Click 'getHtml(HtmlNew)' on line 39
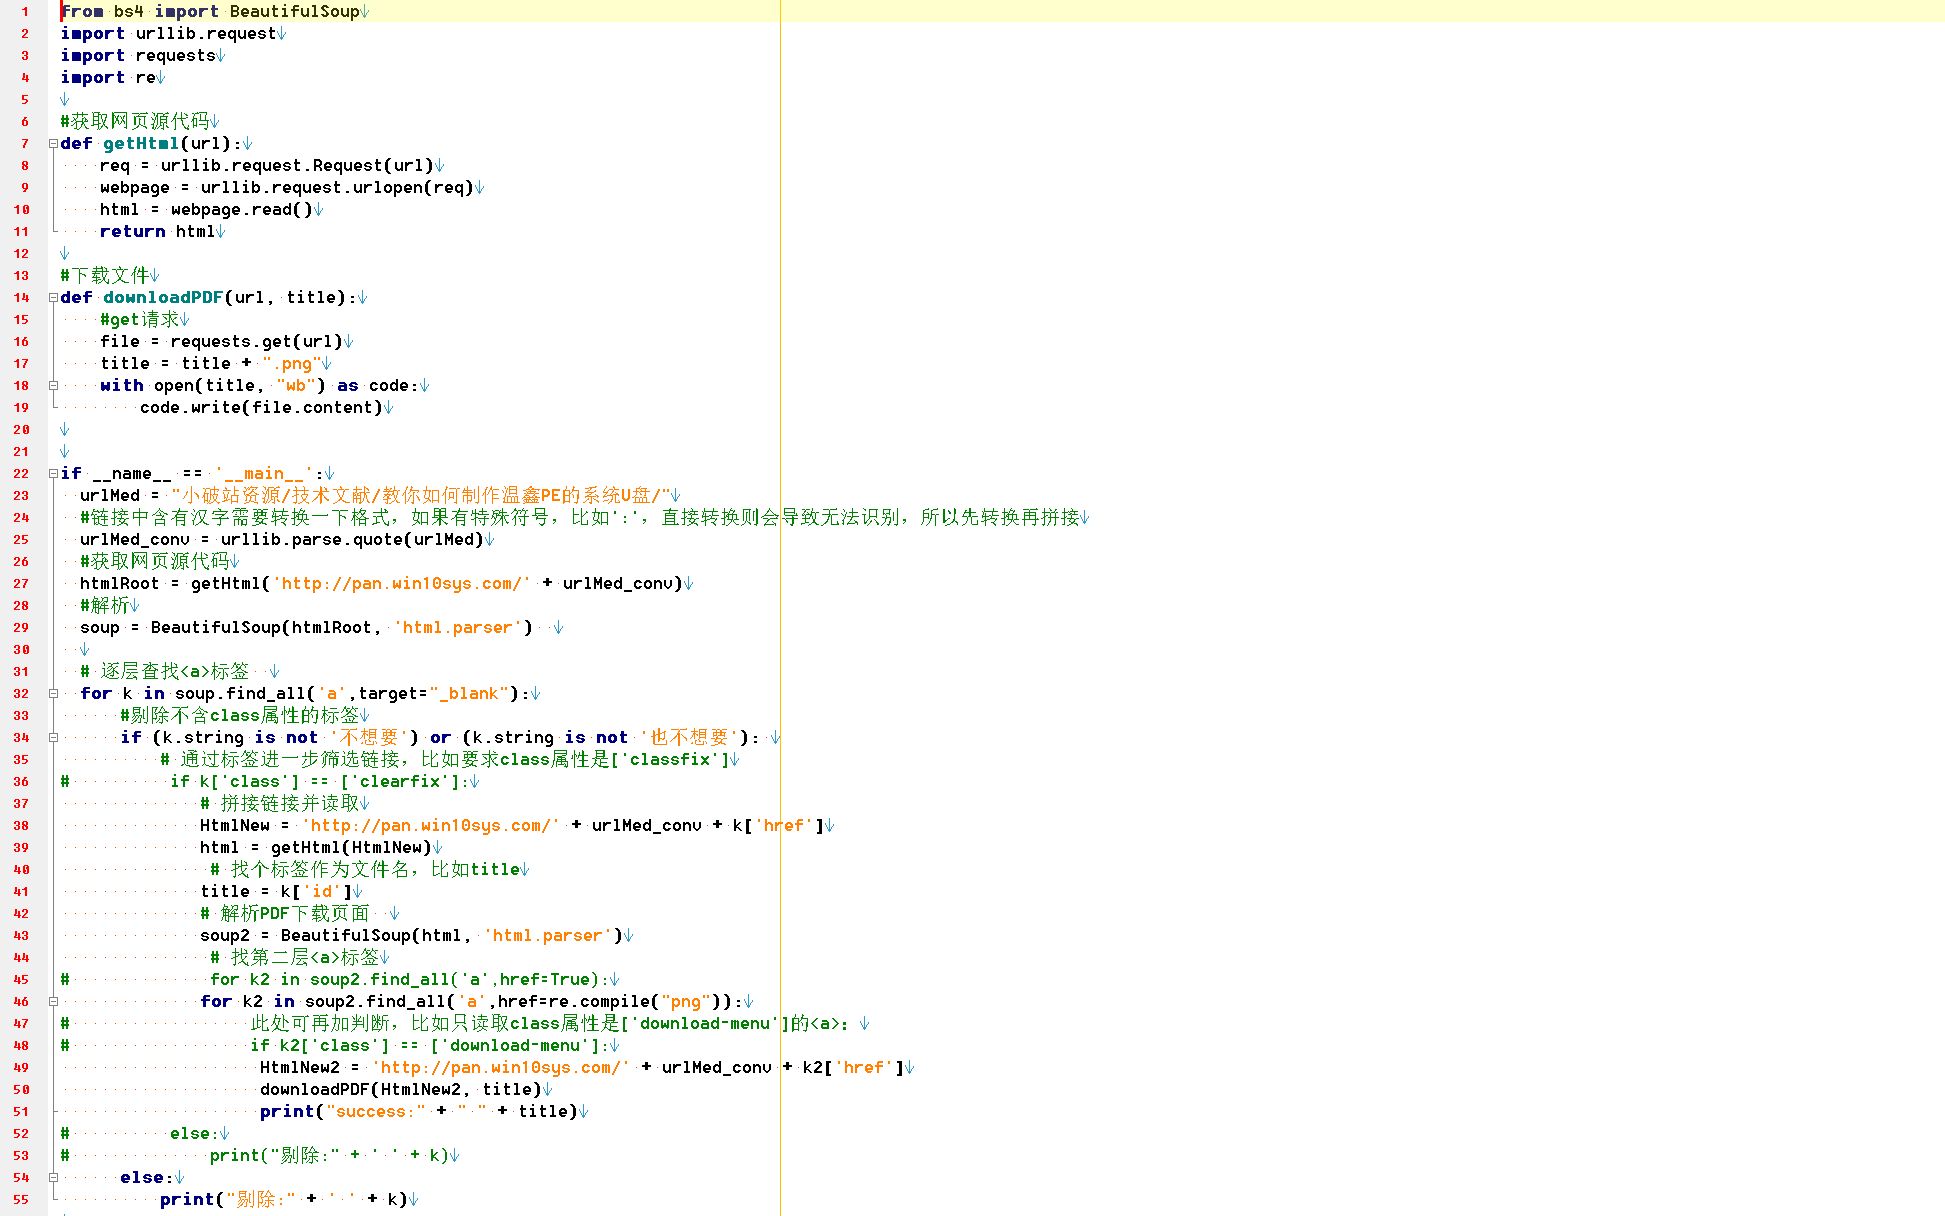 pos(351,847)
